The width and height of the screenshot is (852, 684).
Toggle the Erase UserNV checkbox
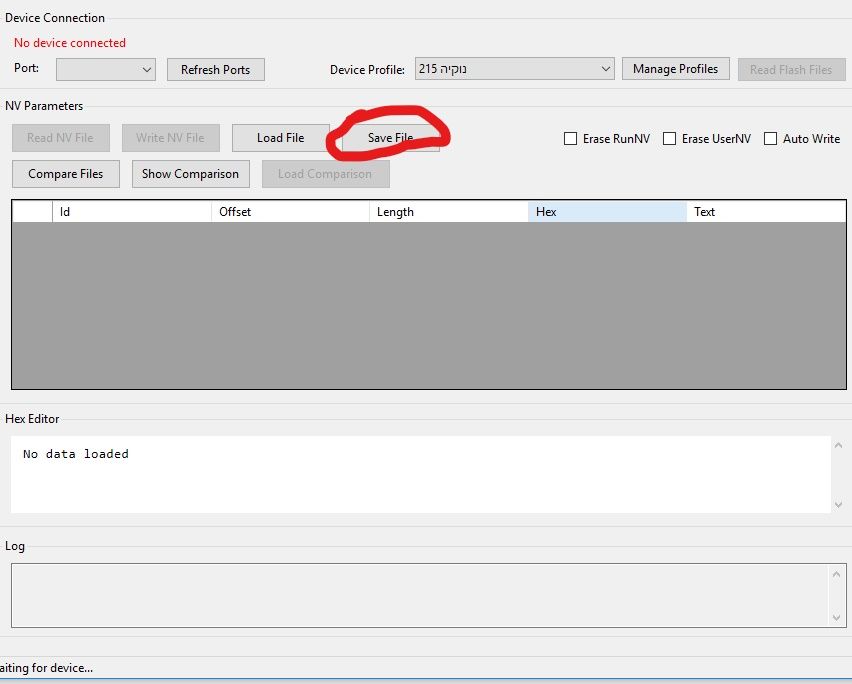click(670, 139)
